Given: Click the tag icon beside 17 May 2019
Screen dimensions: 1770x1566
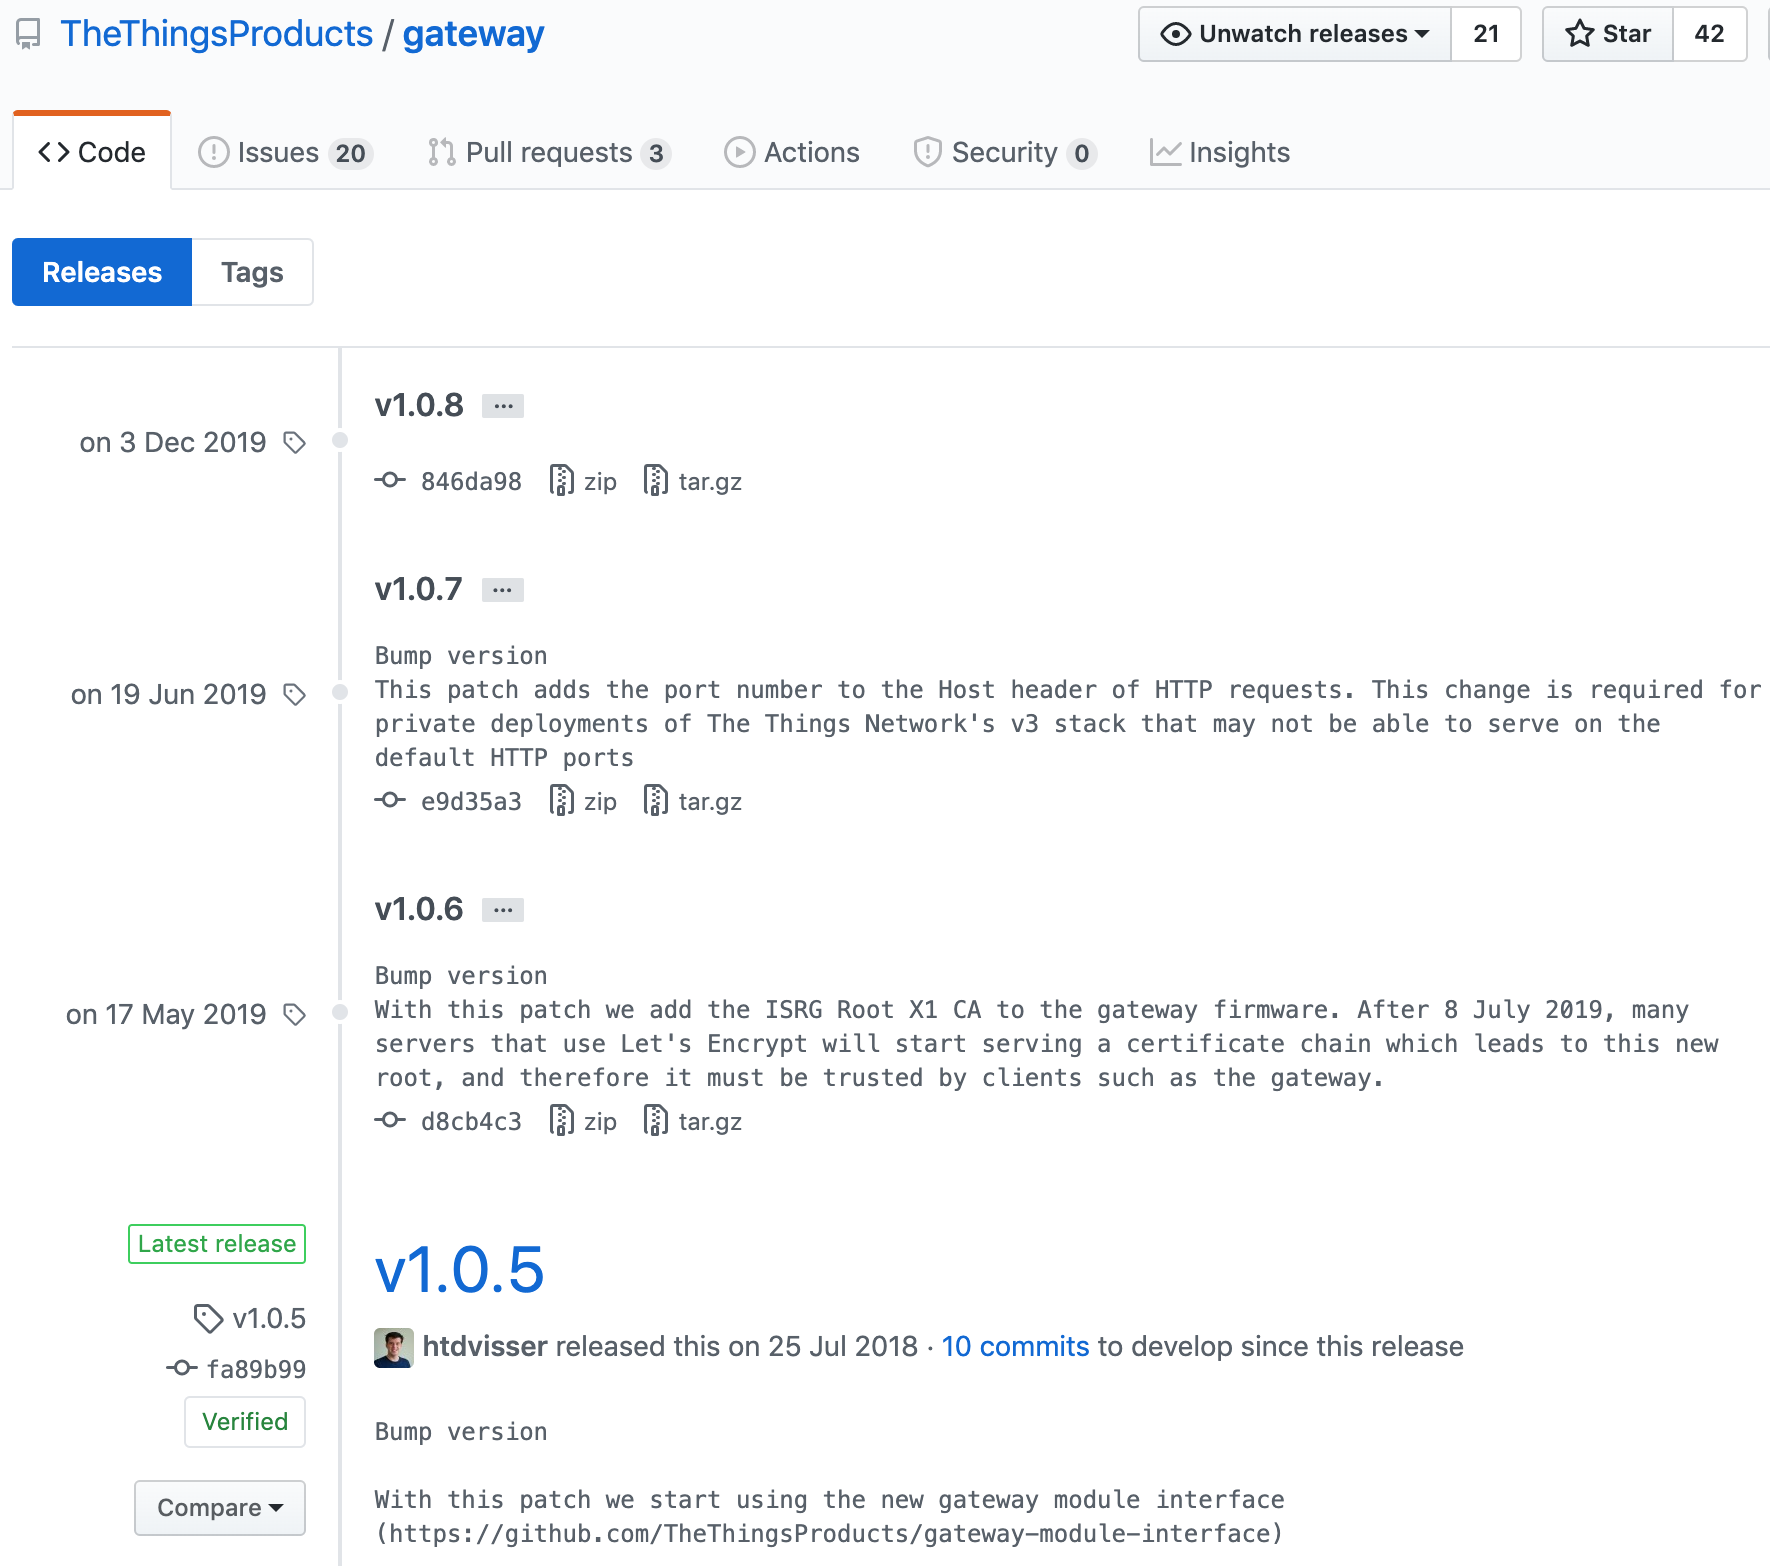Looking at the screenshot, I should (294, 1014).
